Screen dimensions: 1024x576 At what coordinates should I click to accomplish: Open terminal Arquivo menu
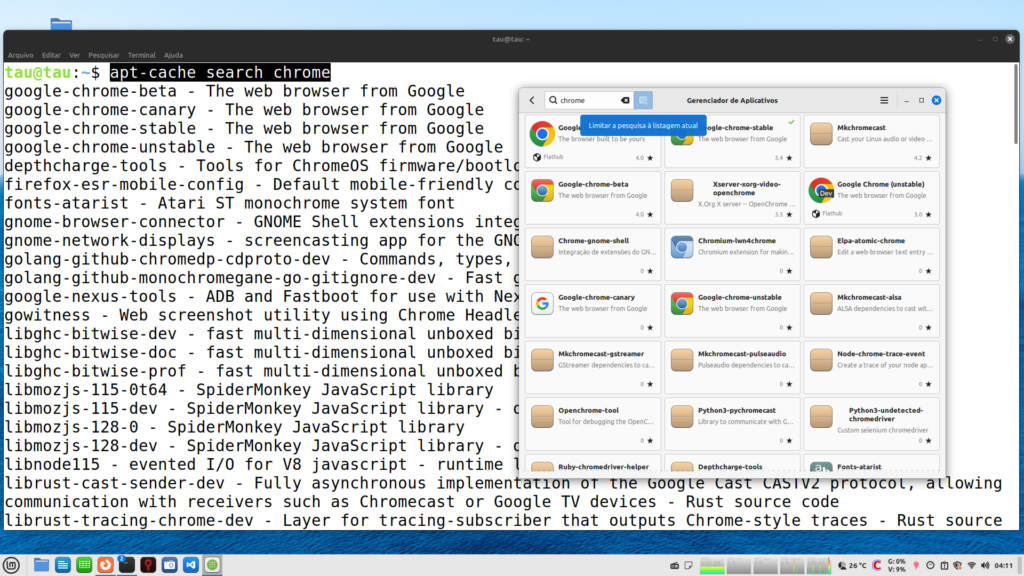(x=20, y=55)
